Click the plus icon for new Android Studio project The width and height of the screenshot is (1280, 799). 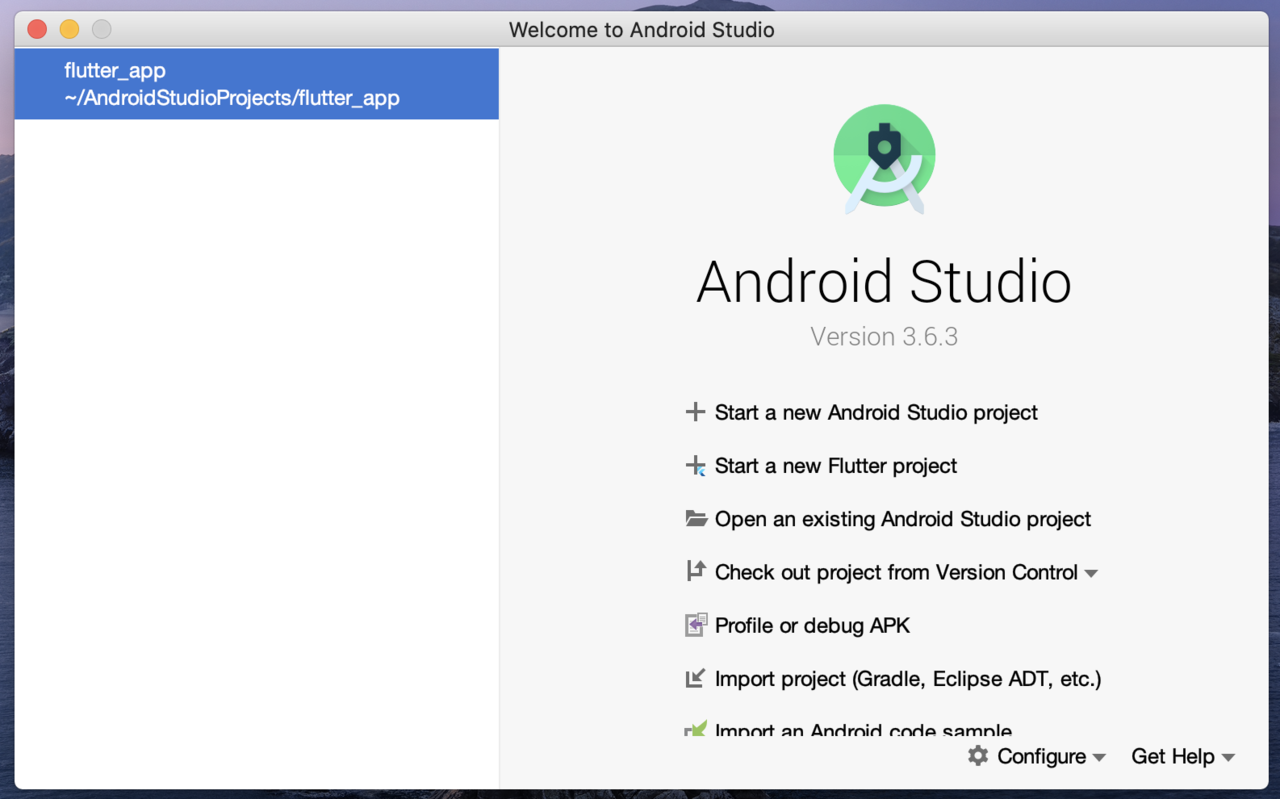point(695,412)
